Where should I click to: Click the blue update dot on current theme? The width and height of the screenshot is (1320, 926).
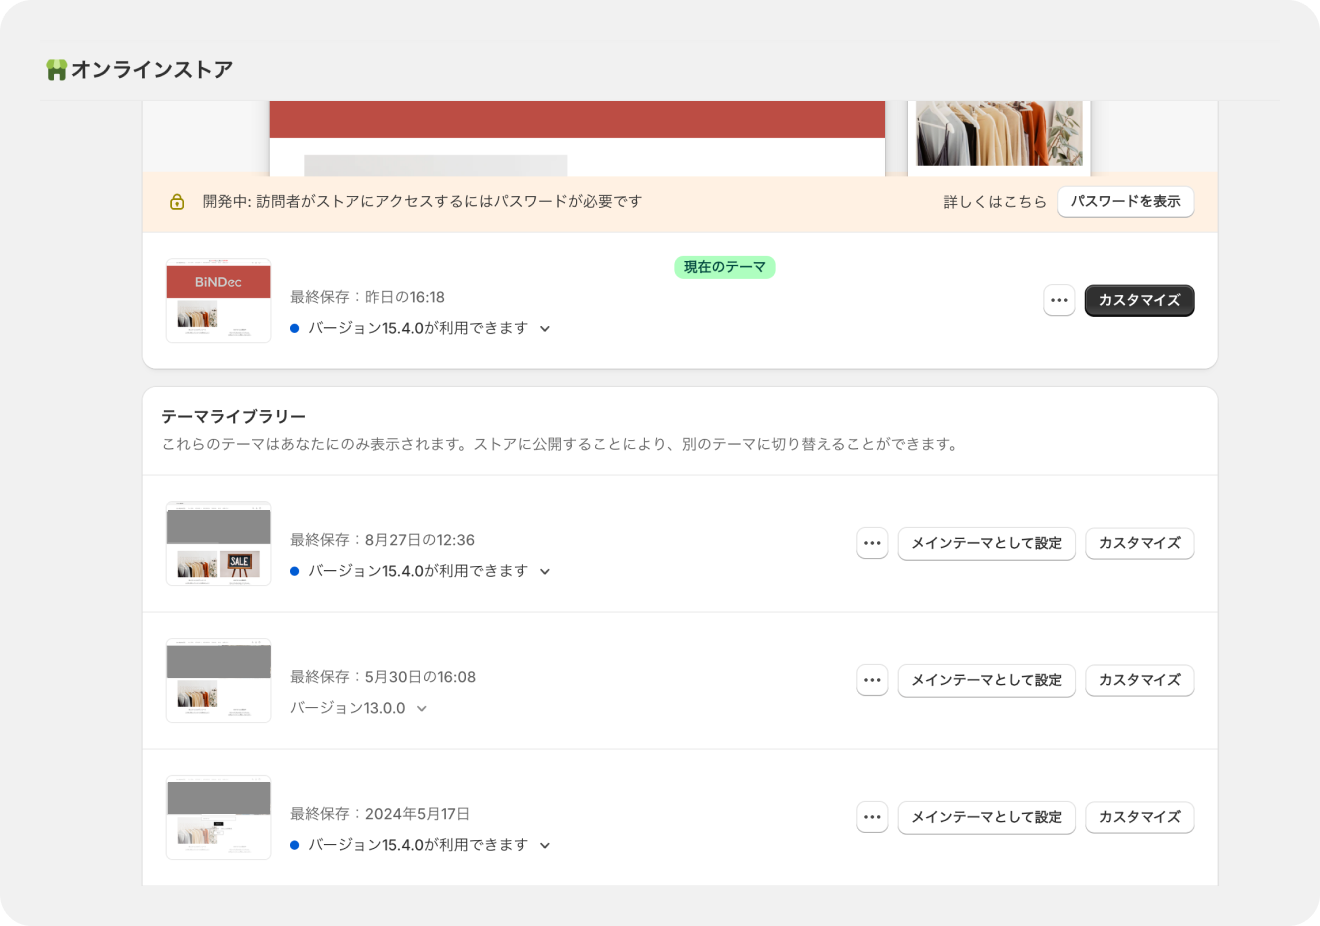pos(295,328)
